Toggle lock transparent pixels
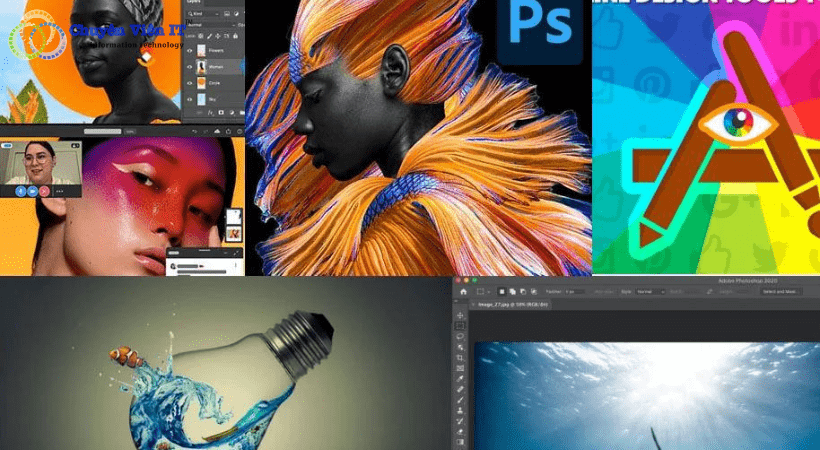Viewport: 820px width, 450px height. click(201, 36)
